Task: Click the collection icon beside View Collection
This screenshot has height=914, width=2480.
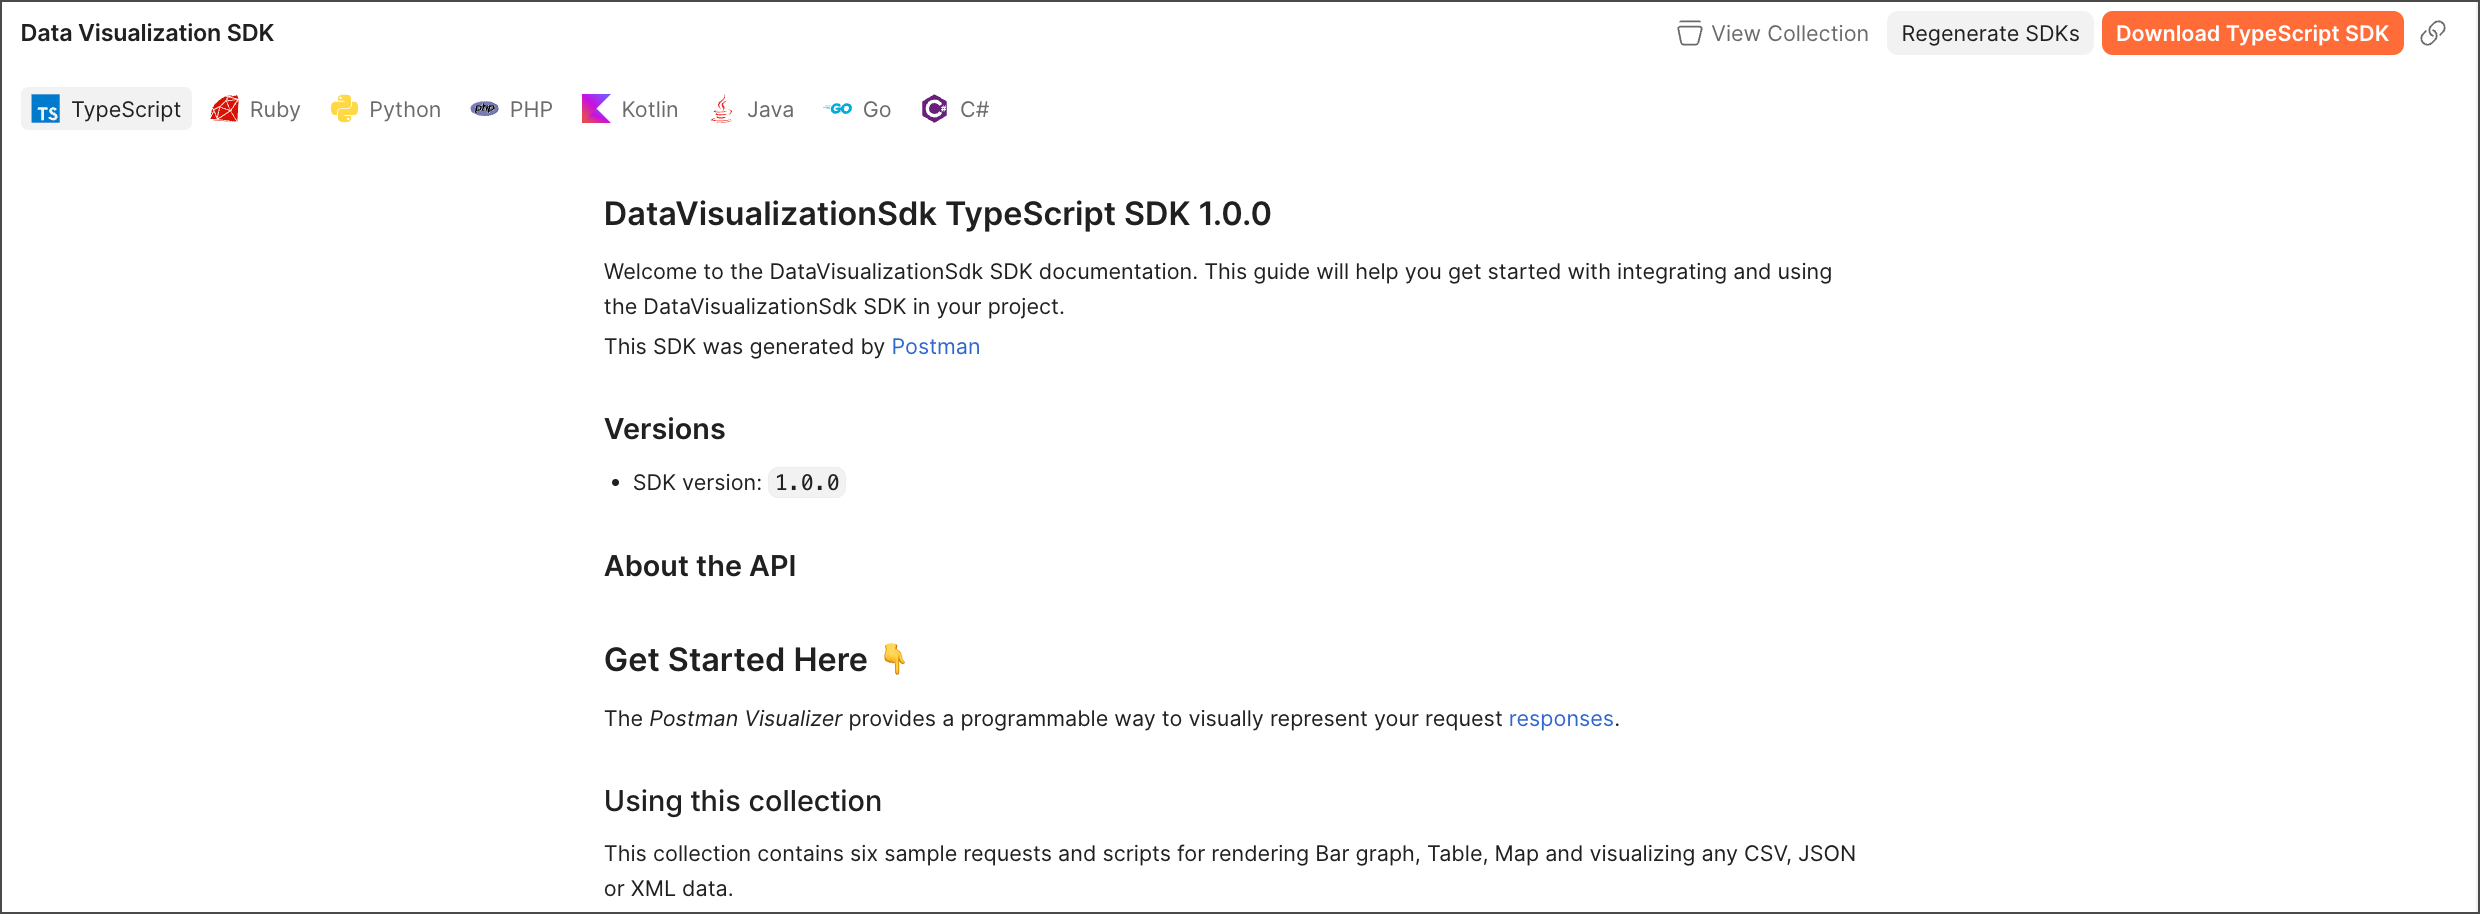Action: [1689, 34]
